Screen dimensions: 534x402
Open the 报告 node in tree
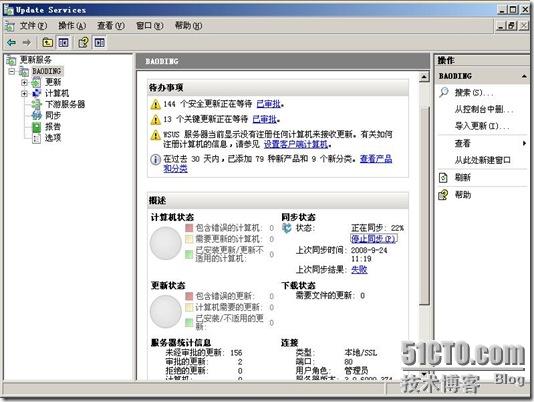(x=53, y=127)
